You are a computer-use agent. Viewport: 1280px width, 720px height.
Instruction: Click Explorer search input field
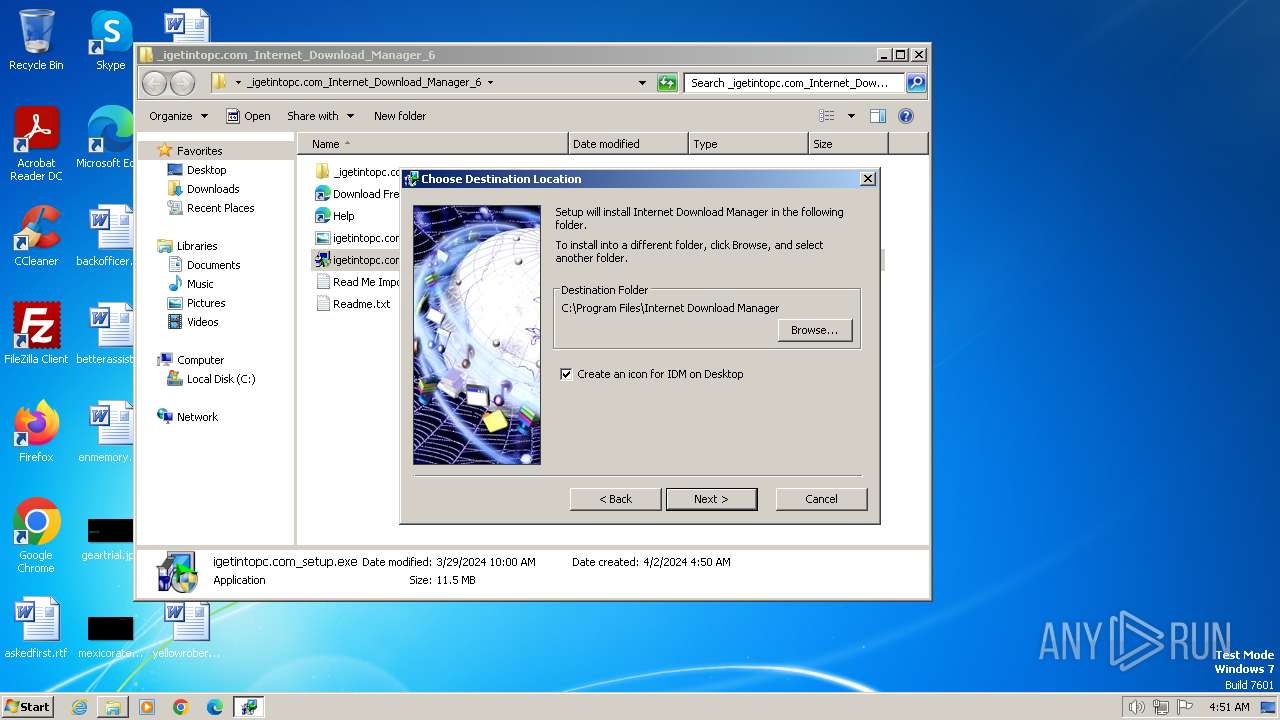pyautogui.click(x=795, y=83)
